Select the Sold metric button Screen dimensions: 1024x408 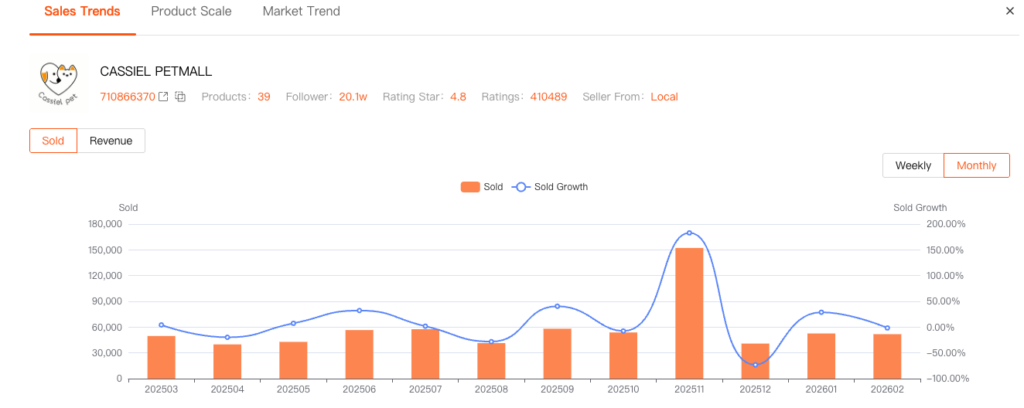[53, 141]
